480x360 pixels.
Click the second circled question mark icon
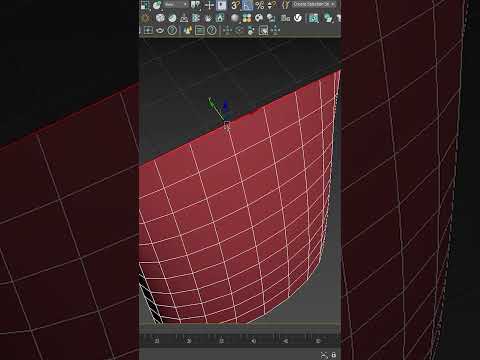point(212,30)
